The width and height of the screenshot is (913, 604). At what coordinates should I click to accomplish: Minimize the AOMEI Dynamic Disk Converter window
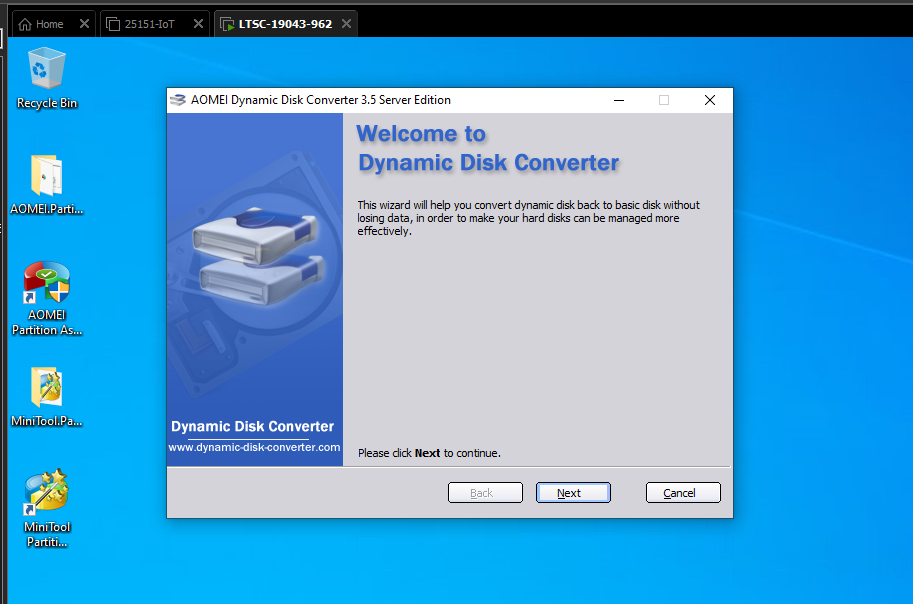[x=619, y=100]
